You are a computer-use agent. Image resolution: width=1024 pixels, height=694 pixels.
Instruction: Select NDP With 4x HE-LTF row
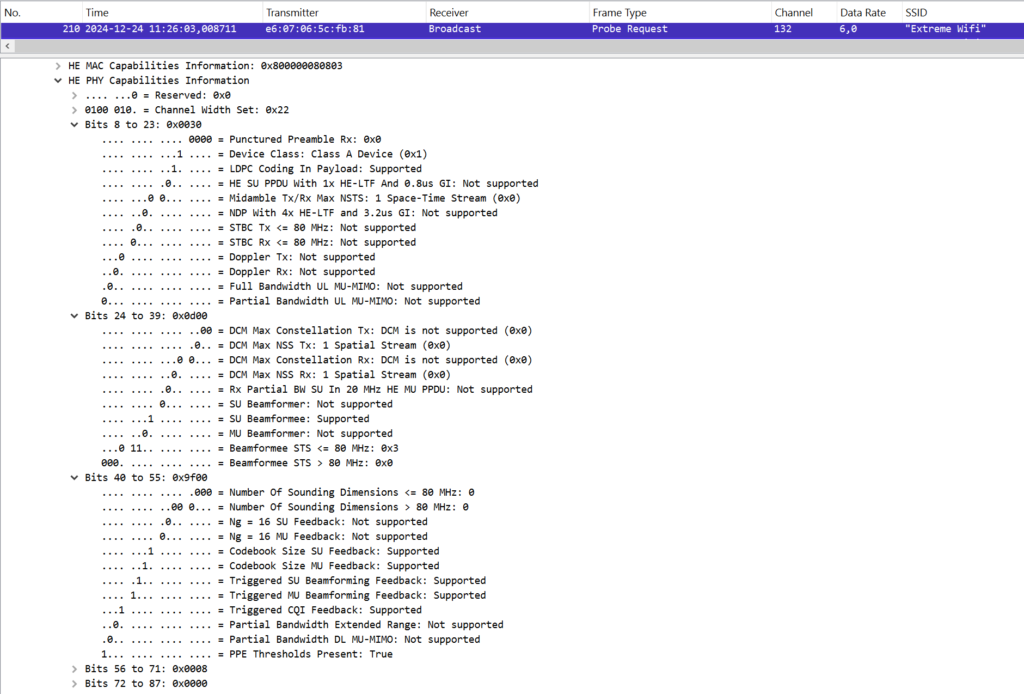(299, 213)
